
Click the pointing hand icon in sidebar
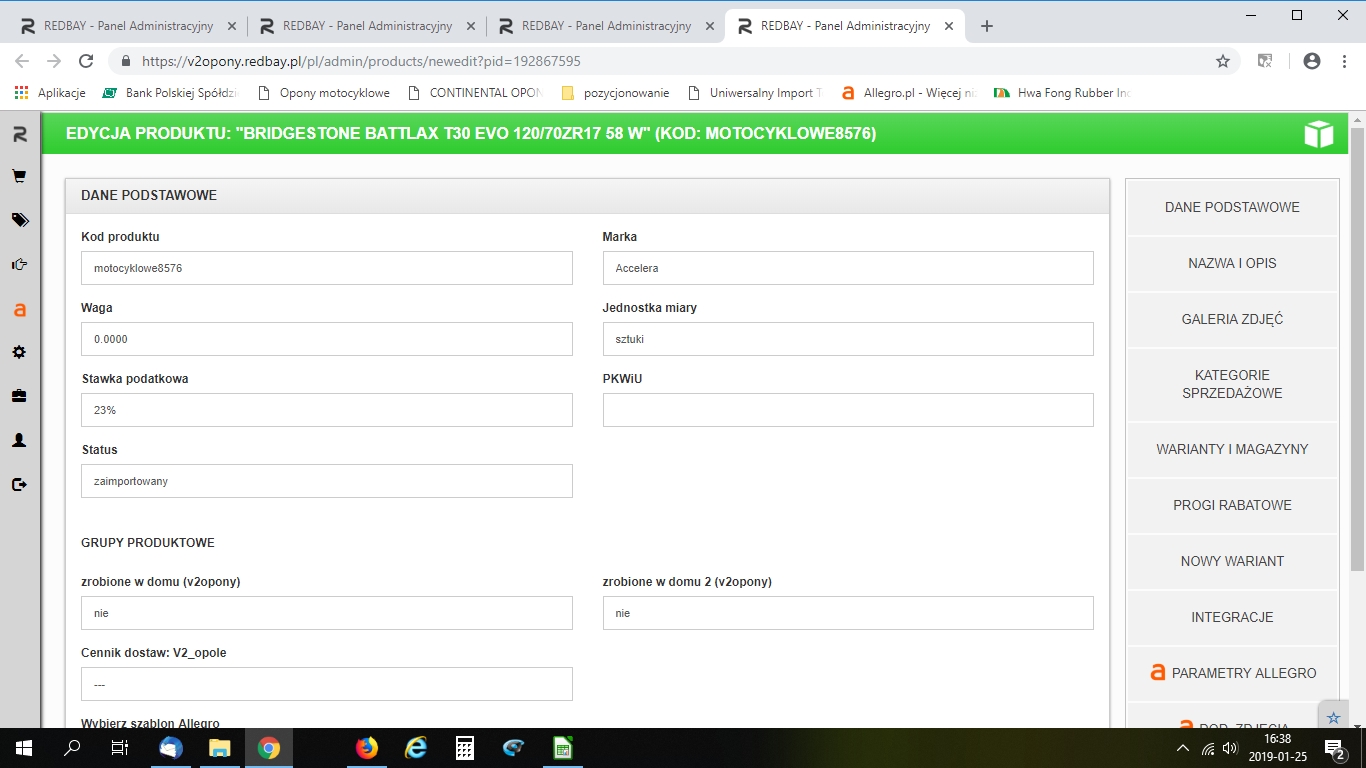[x=19, y=265]
